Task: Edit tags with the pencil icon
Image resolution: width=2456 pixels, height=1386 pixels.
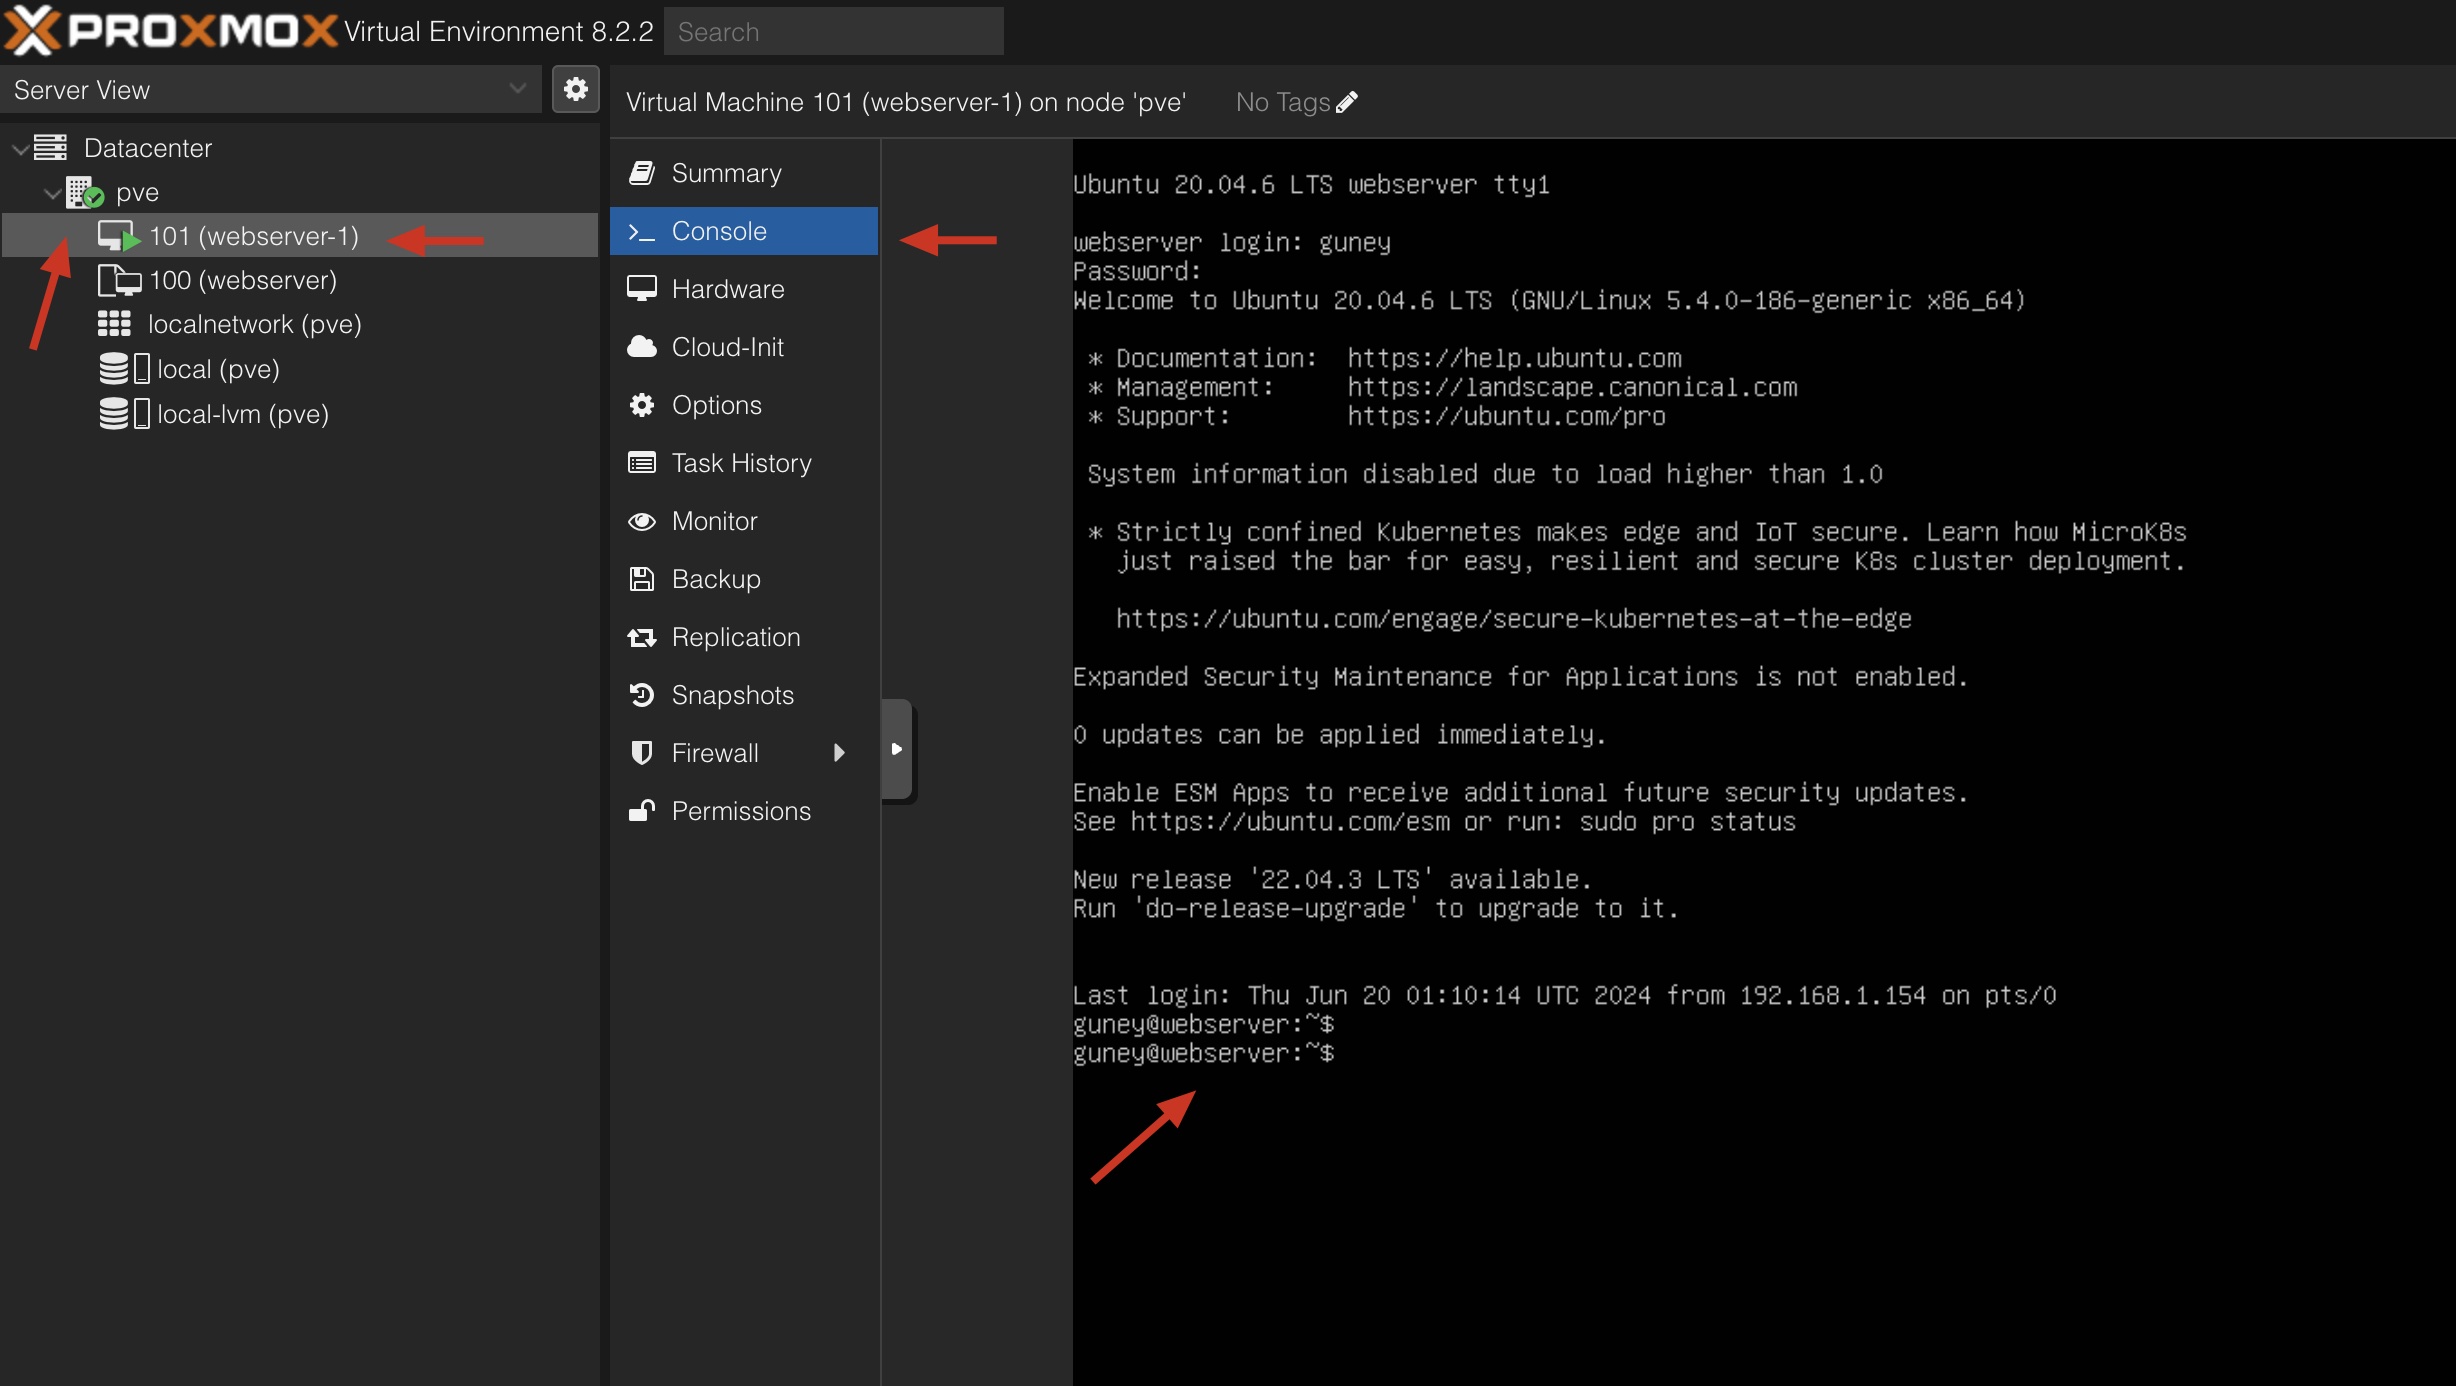Action: click(x=1347, y=102)
